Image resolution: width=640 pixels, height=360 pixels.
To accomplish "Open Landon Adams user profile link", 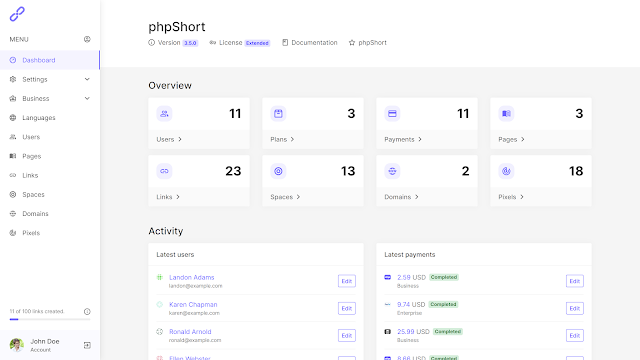I will pyautogui.click(x=191, y=277).
